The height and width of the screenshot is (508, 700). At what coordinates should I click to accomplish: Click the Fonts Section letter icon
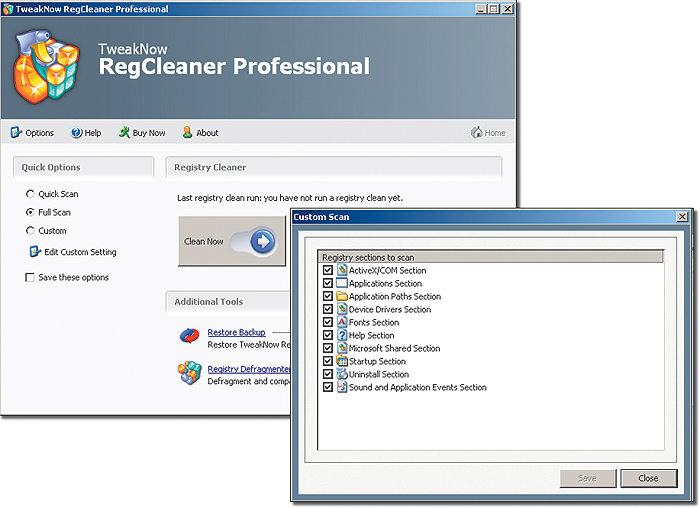[342, 322]
